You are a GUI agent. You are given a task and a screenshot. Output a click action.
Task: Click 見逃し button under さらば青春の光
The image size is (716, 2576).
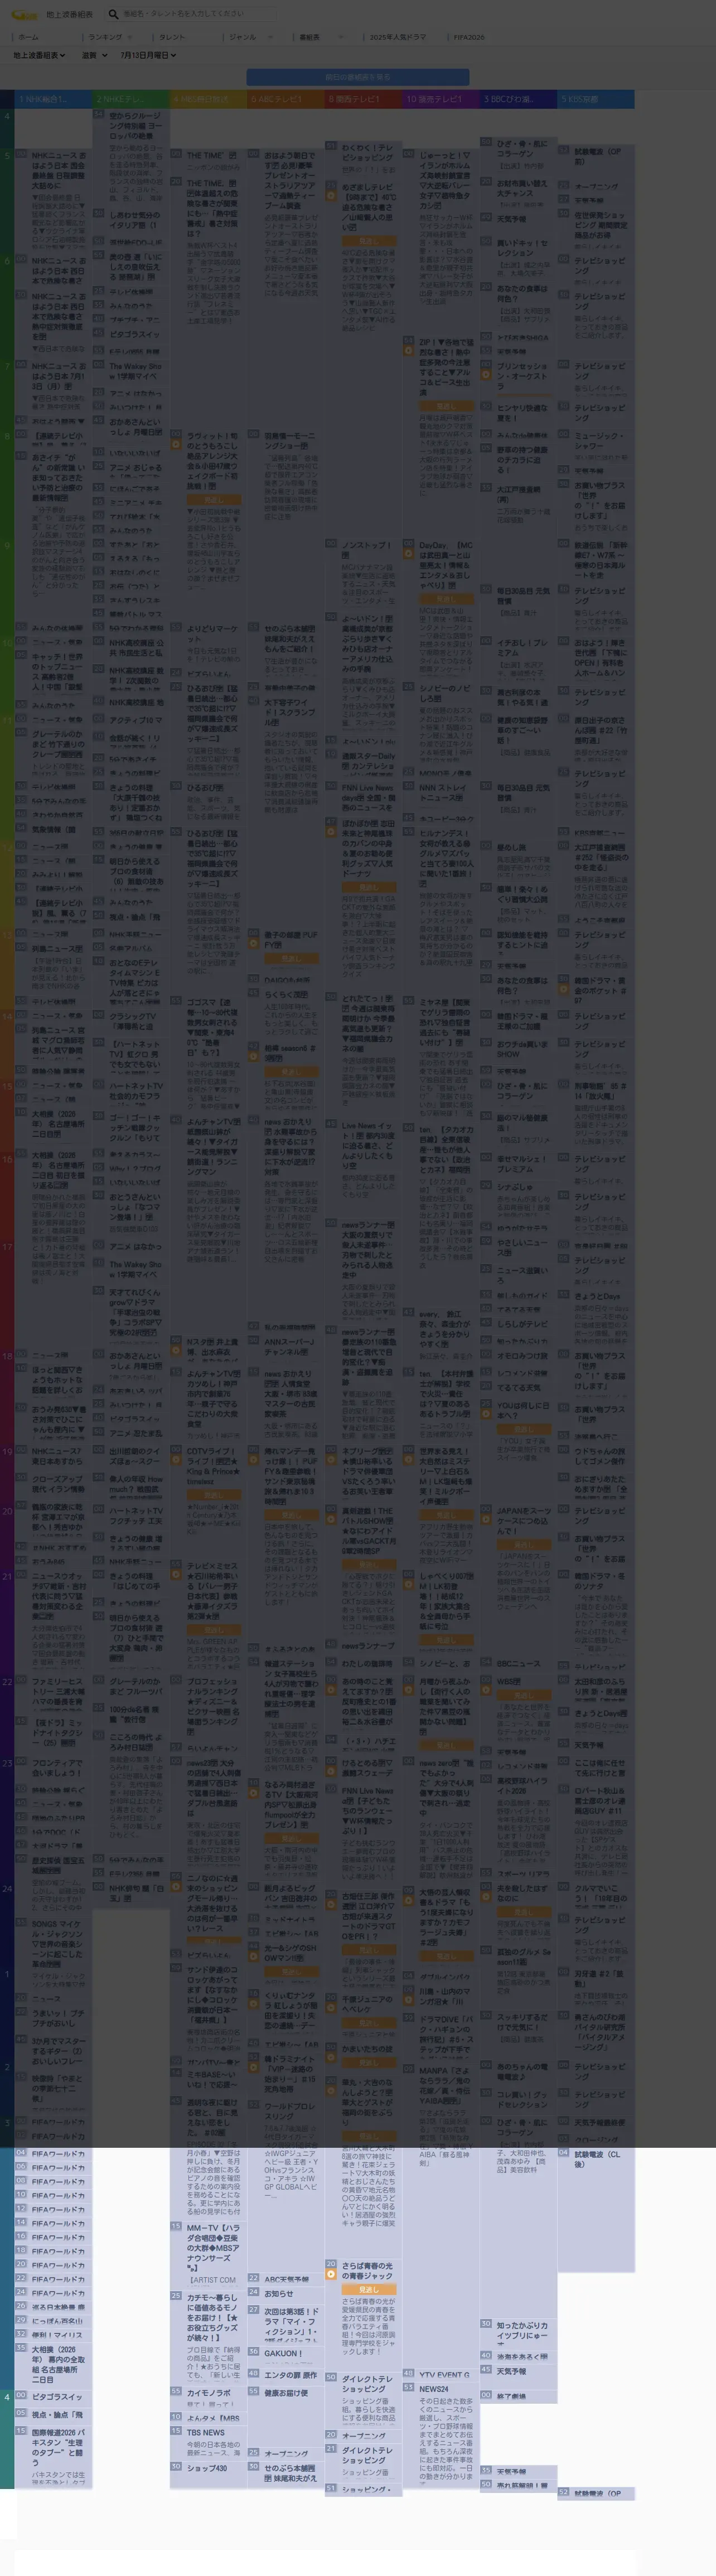pyautogui.click(x=369, y=2289)
